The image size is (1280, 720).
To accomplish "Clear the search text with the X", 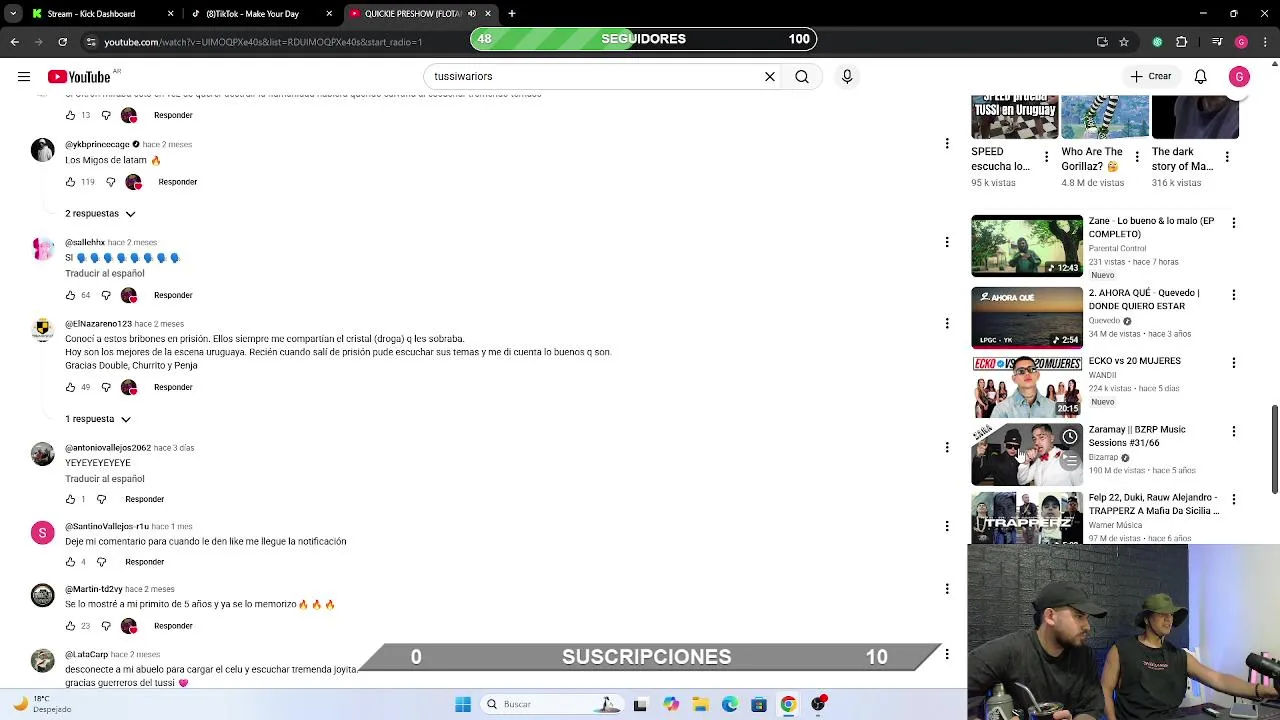I will [770, 76].
